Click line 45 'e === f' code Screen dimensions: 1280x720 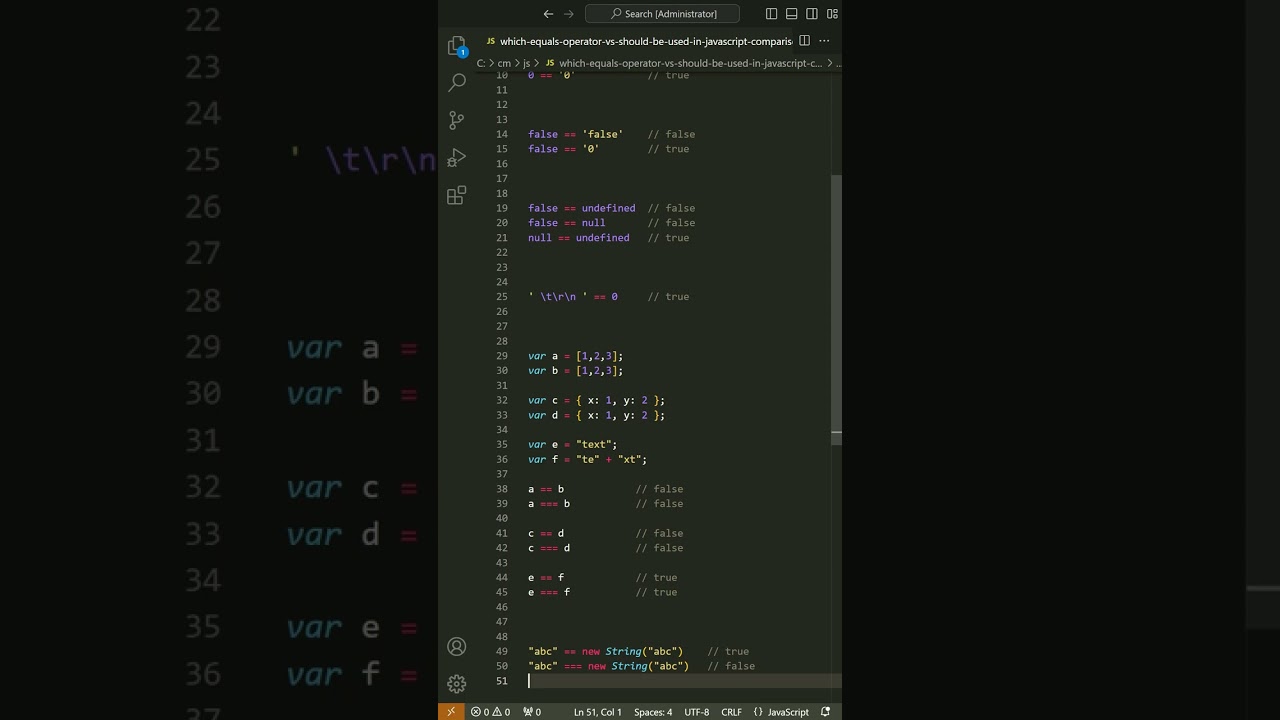(x=549, y=592)
